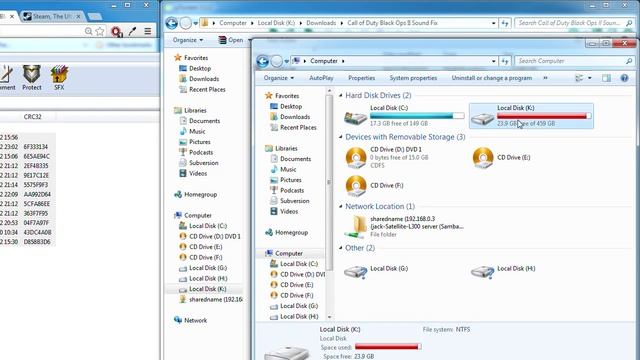Click the refresh icon beside Computer address bar
The height and width of the screenshot is (360, 640).
click(505, 61)
